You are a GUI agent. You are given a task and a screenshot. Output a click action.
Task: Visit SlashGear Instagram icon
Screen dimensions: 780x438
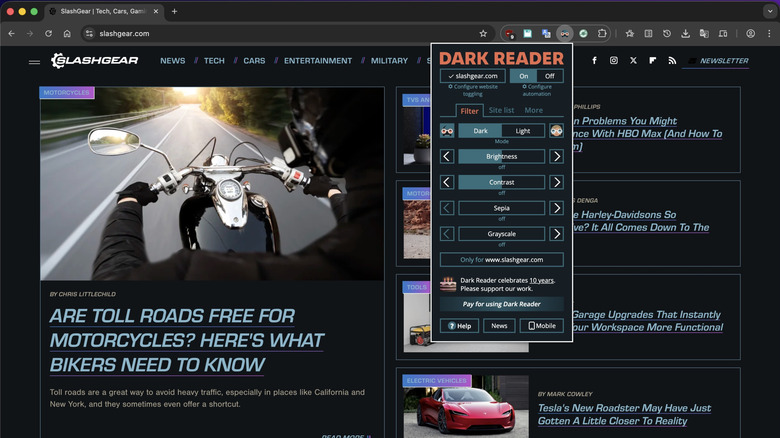pos(614,61)
